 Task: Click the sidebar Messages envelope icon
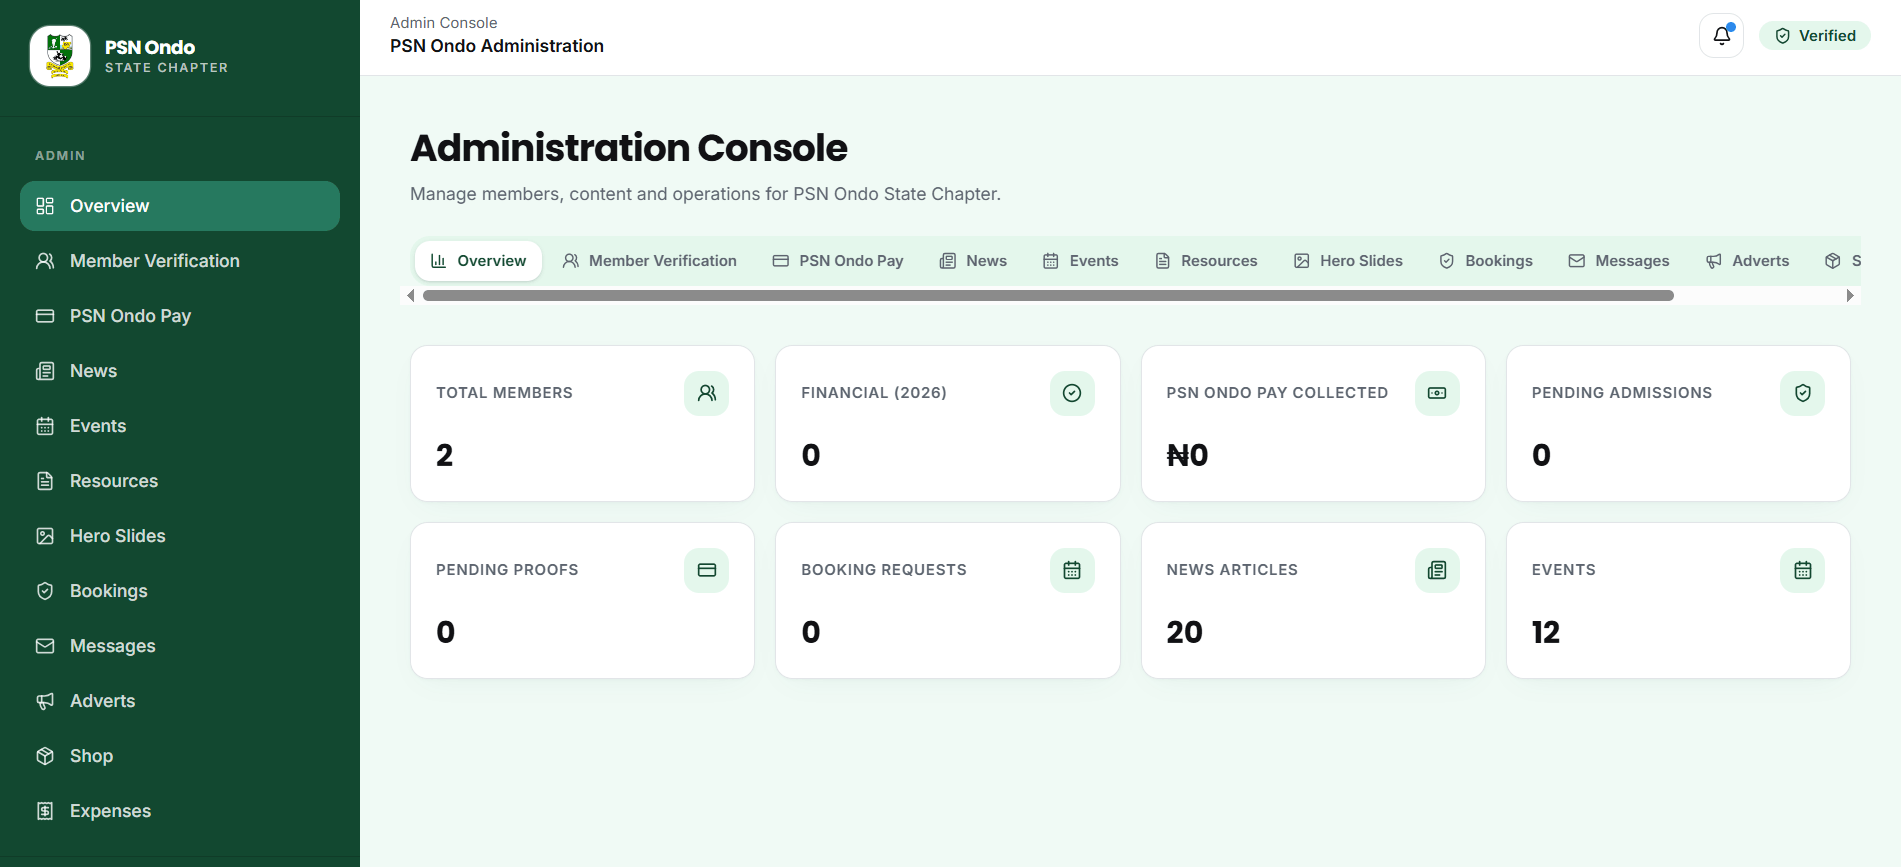45,646
